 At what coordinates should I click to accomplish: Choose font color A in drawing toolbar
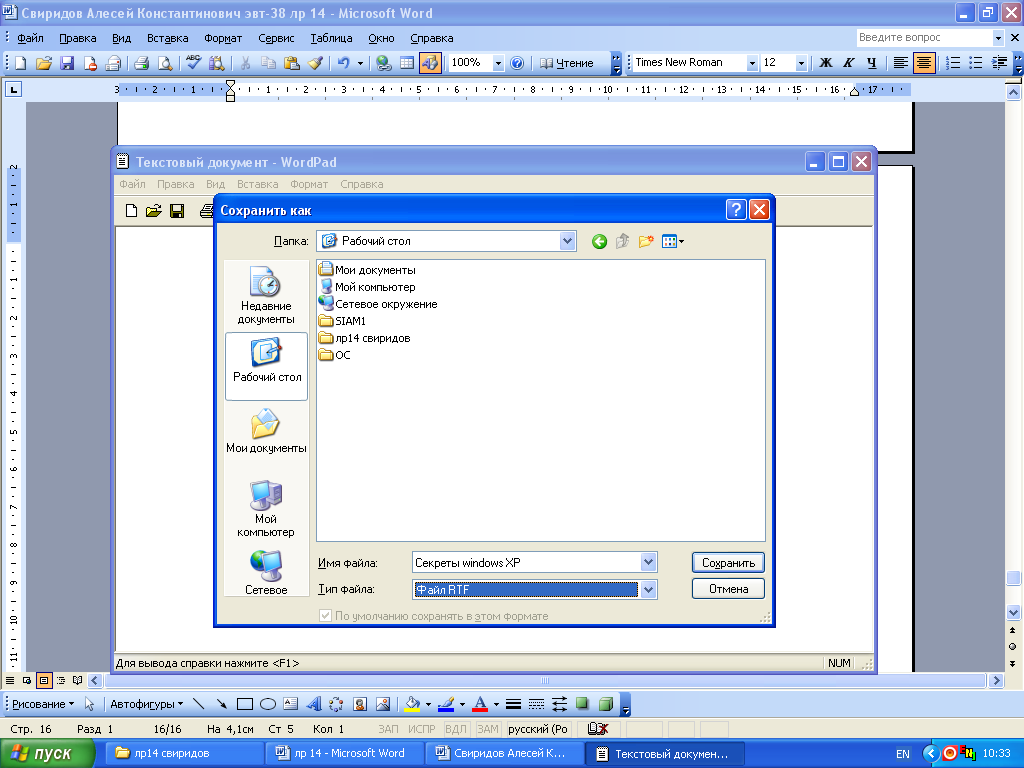pyautogui.click(x=480, y=704)
